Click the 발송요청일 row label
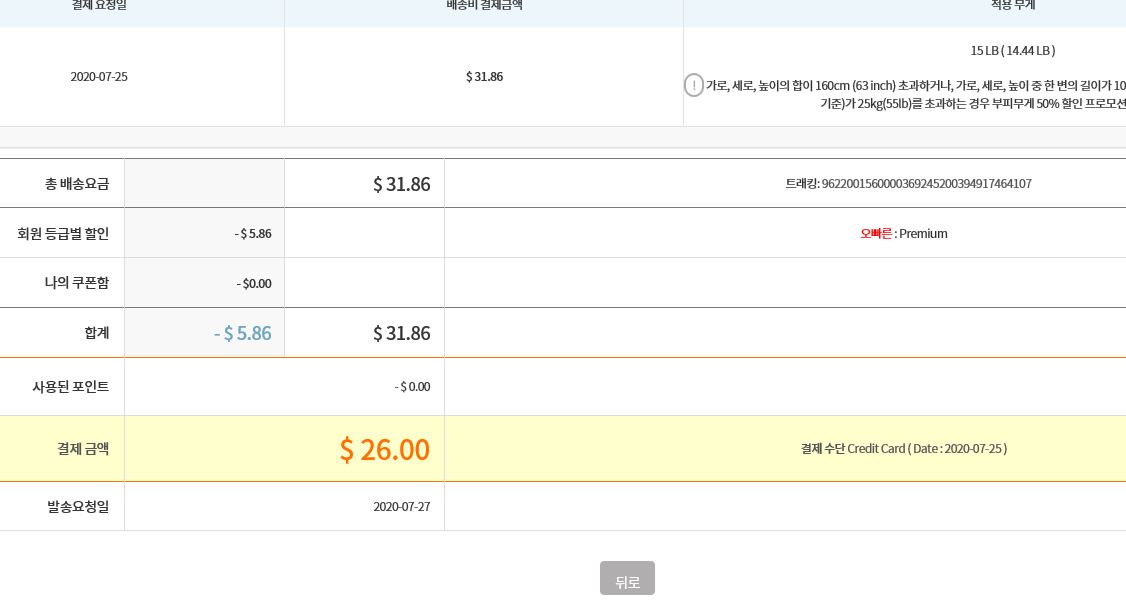Viewport: 1126px width, 608px height. [78, 507]
